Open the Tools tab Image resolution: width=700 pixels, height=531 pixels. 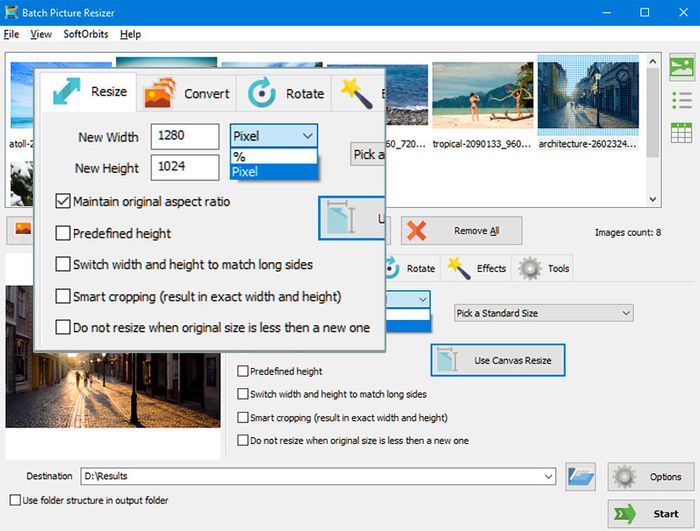pos(545,268)
